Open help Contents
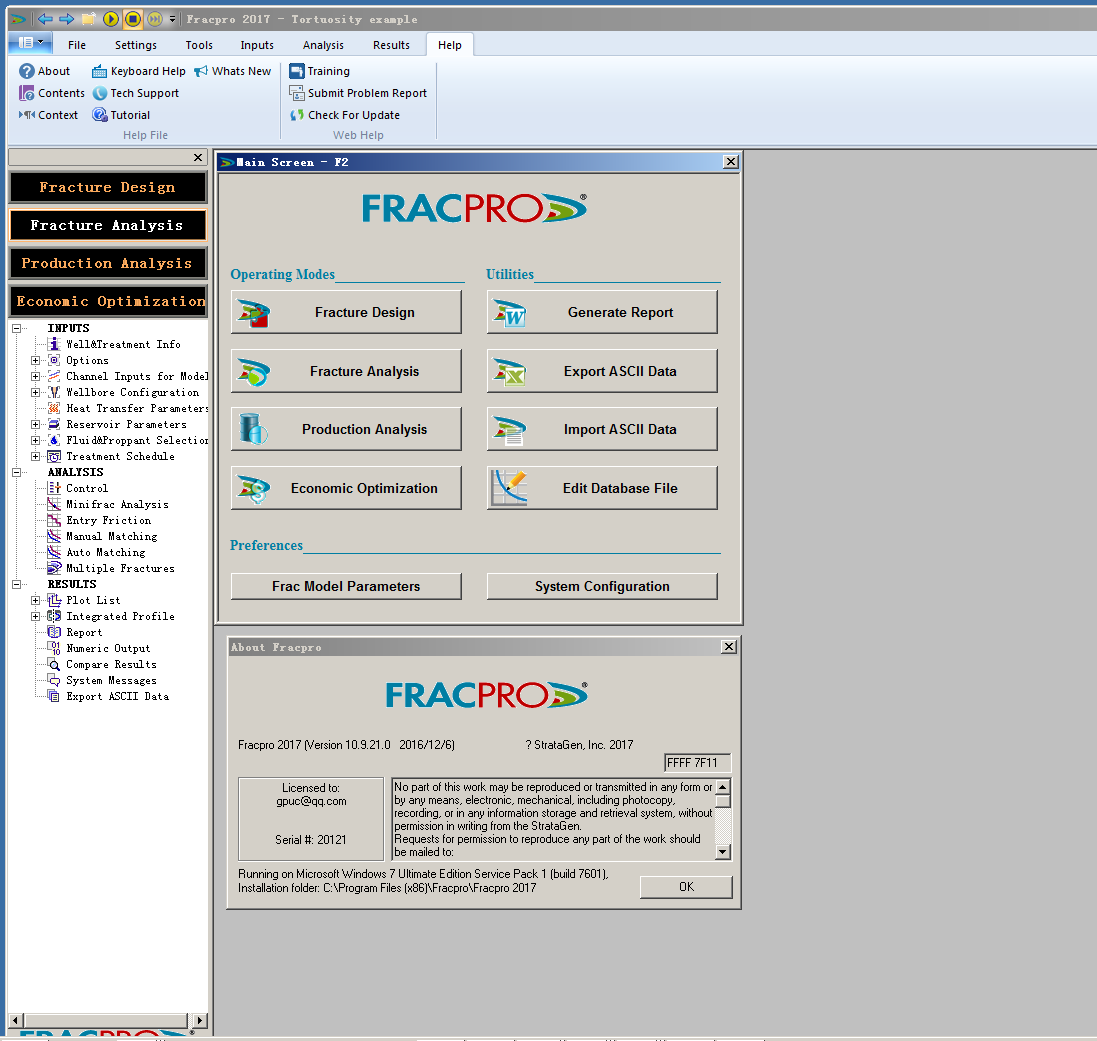This screenshot has height=1041, width=1097. [52, 93]
